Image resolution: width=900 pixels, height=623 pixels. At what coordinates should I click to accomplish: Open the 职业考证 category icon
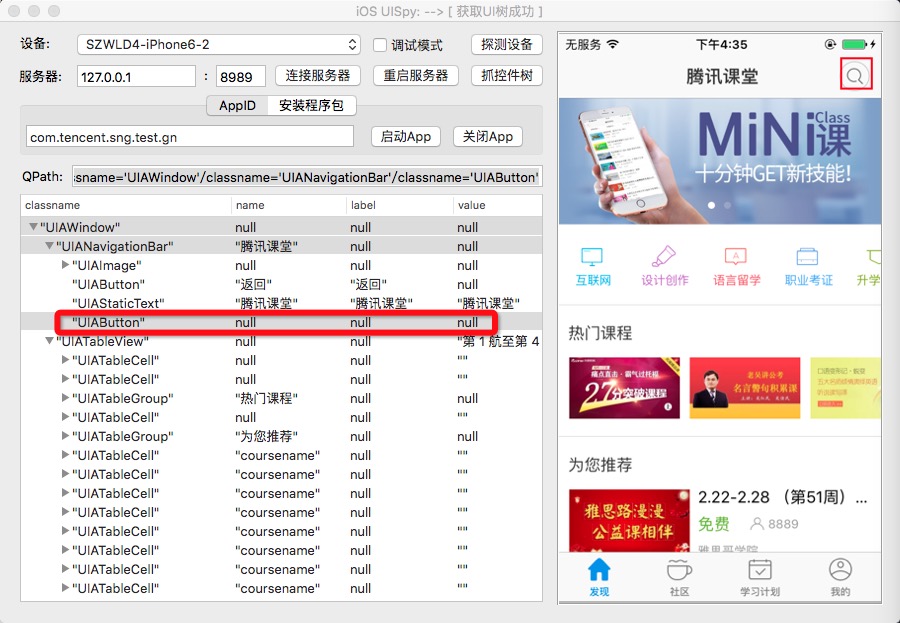807,257
